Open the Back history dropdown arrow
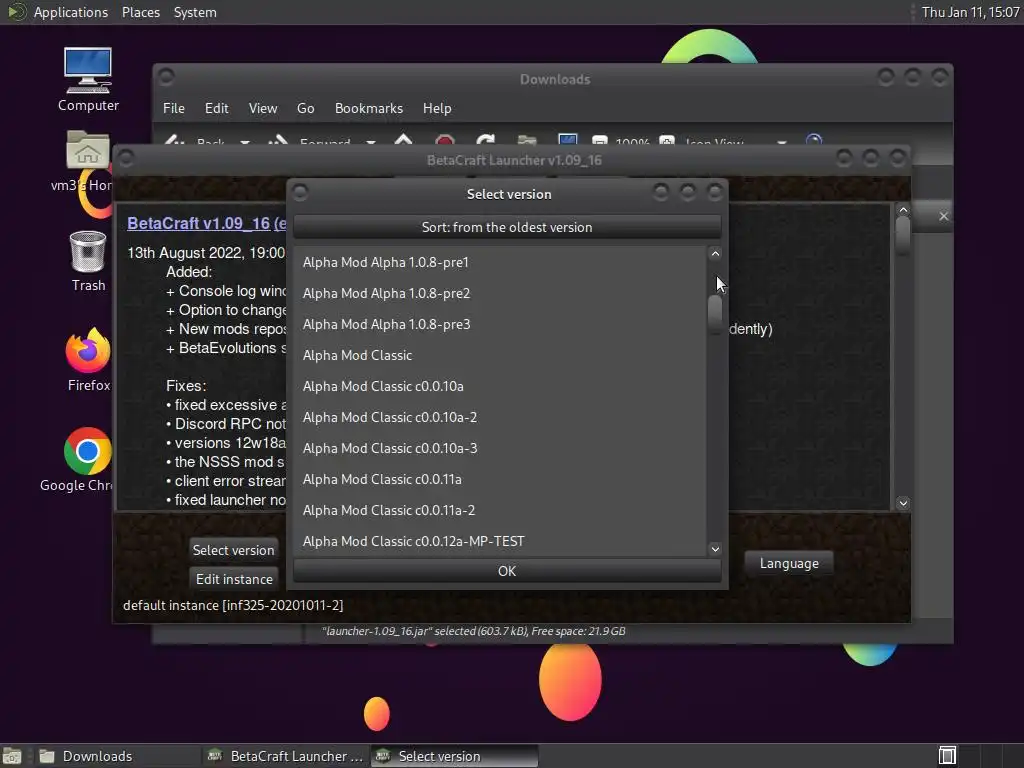 click(245, 142)
